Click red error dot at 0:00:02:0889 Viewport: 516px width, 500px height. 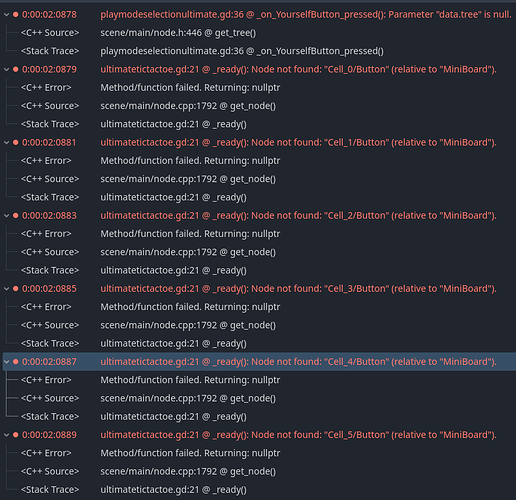click(15, 435)
